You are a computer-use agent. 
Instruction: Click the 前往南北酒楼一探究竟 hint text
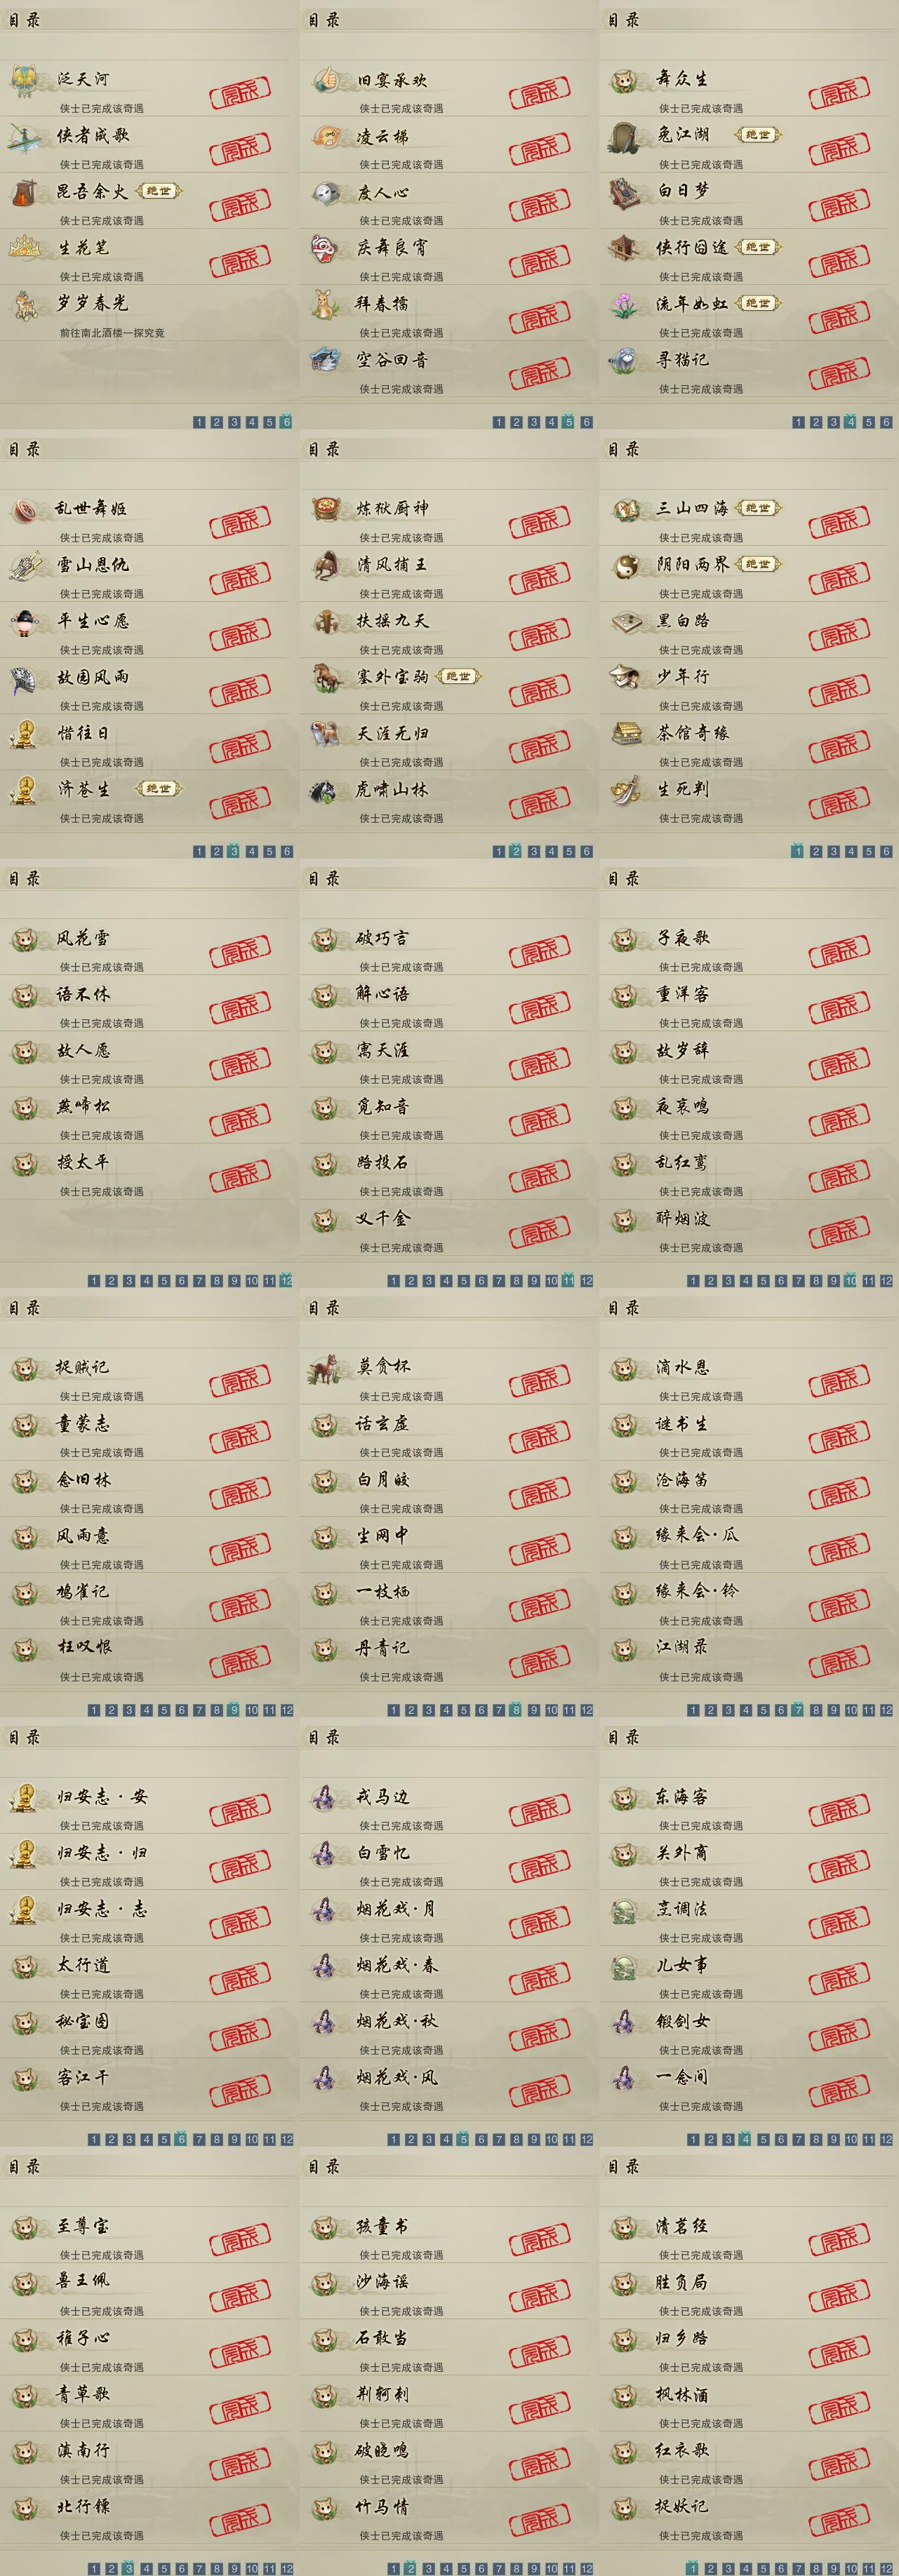click(112, 333)
